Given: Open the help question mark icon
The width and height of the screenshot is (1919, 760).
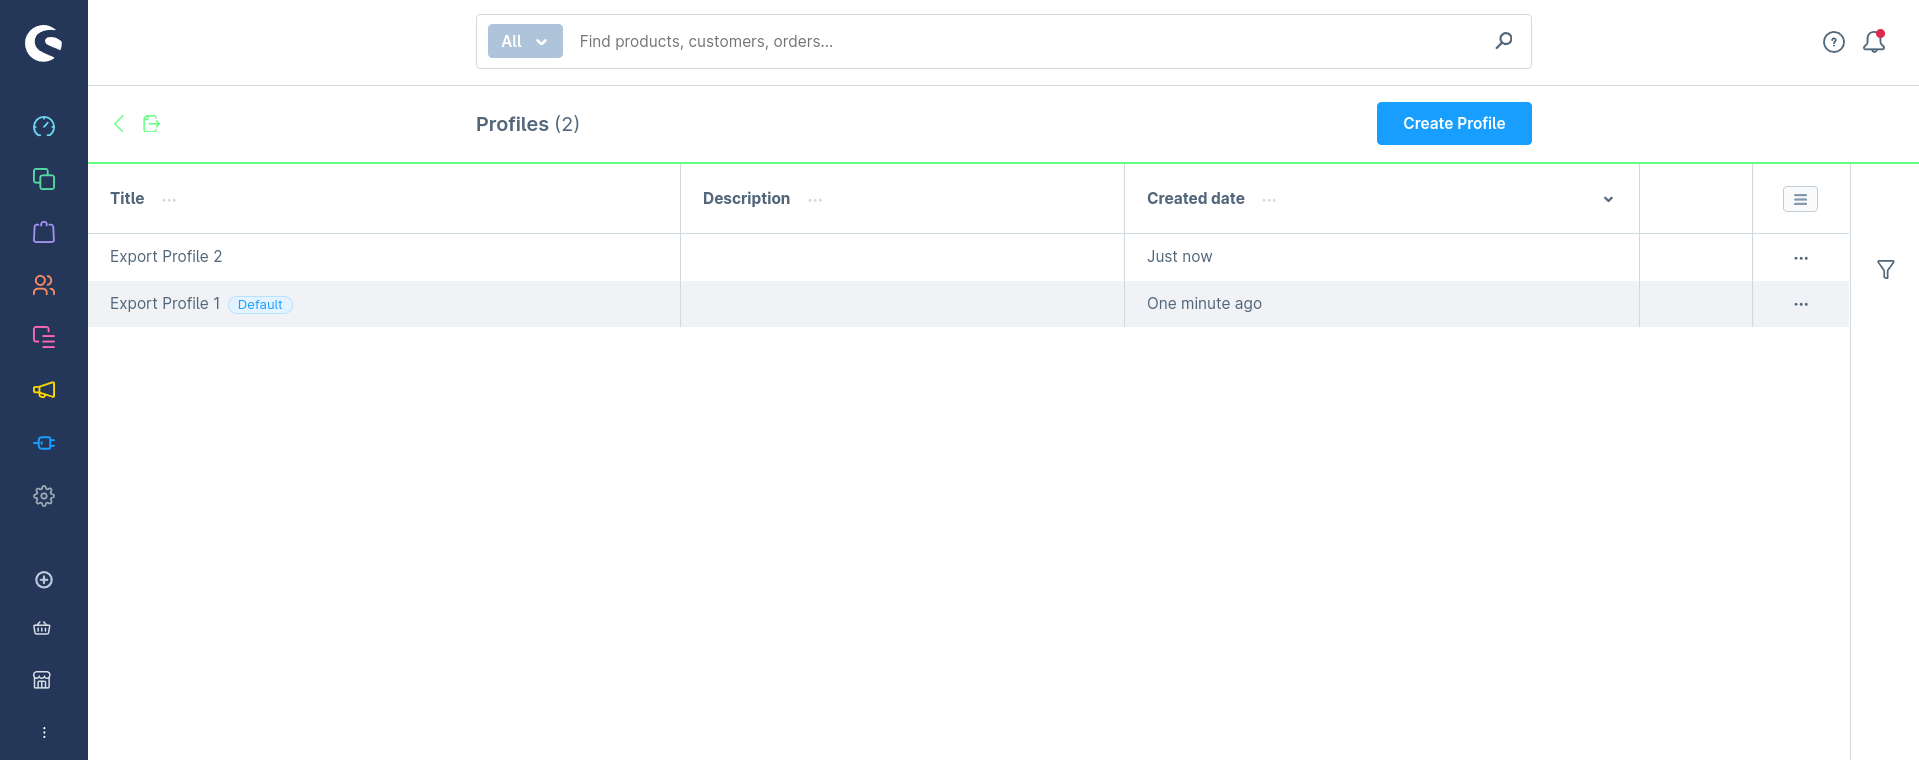Looking at the screenshot, I should pyautogui.click(x=1834, y=42).
